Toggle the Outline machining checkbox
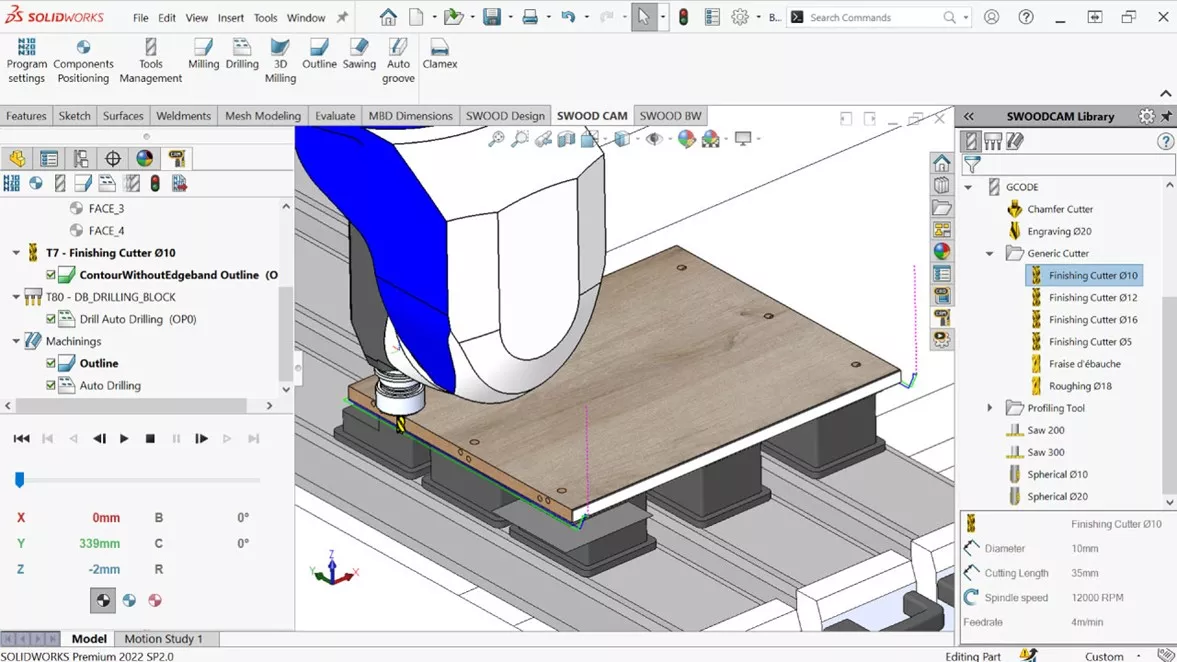The image size is (1177, 662). click(51, 363)
